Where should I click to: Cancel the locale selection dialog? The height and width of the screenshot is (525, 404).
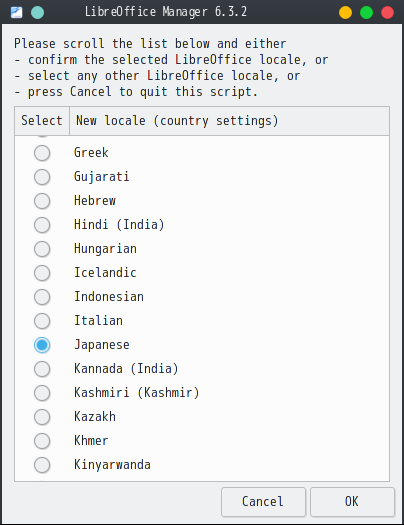[263, 502]
